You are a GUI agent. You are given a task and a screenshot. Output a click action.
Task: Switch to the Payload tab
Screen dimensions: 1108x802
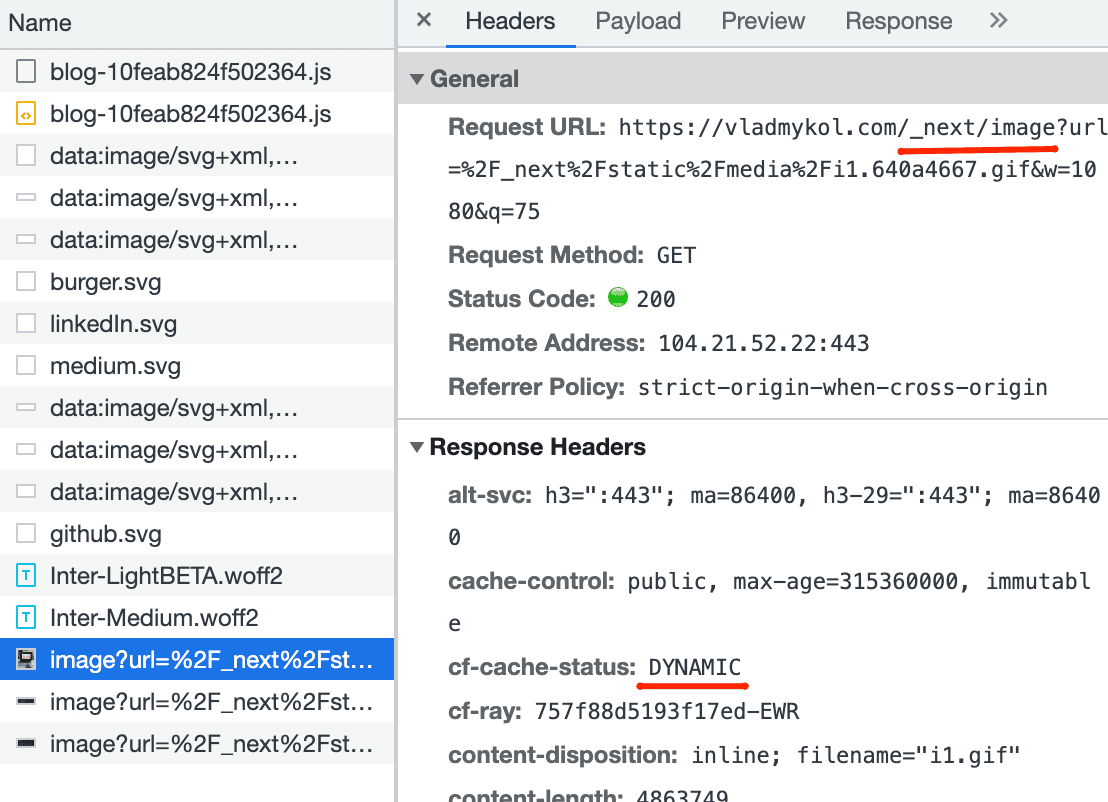click(x=638, y=21)
